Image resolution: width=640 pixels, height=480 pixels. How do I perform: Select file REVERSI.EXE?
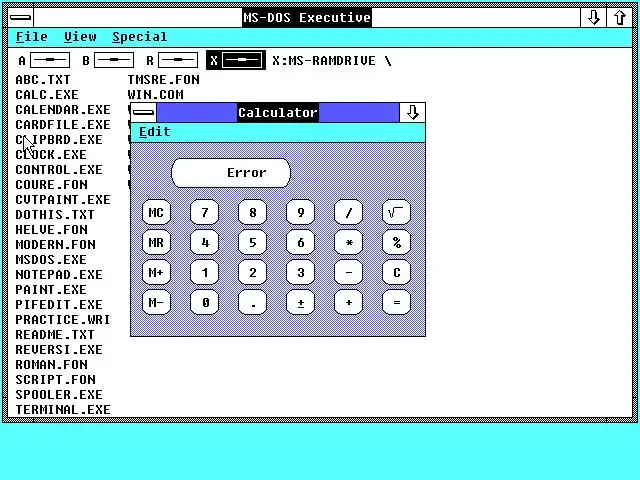[59, 350]
